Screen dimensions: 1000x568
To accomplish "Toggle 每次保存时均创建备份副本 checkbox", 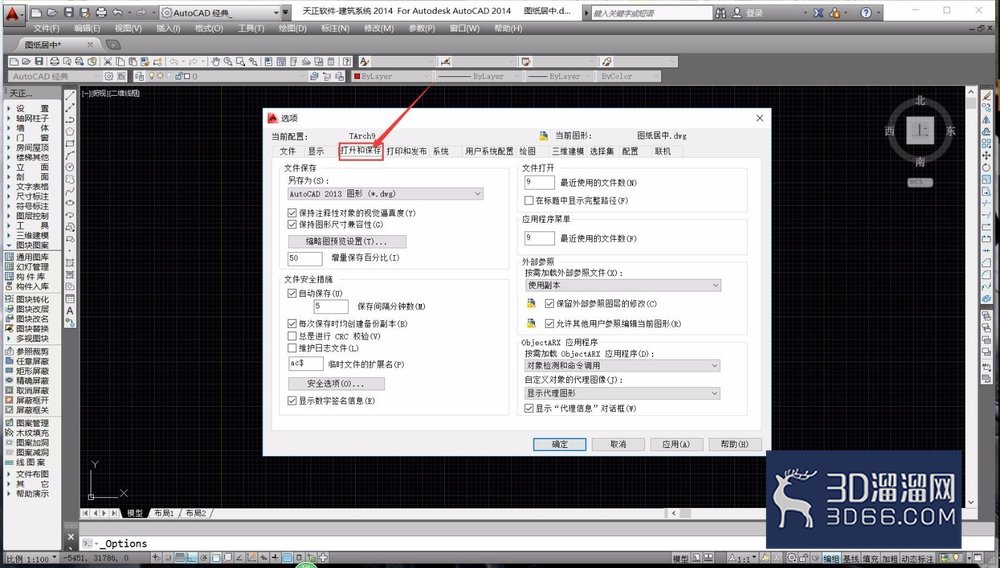I will [292, 324].
